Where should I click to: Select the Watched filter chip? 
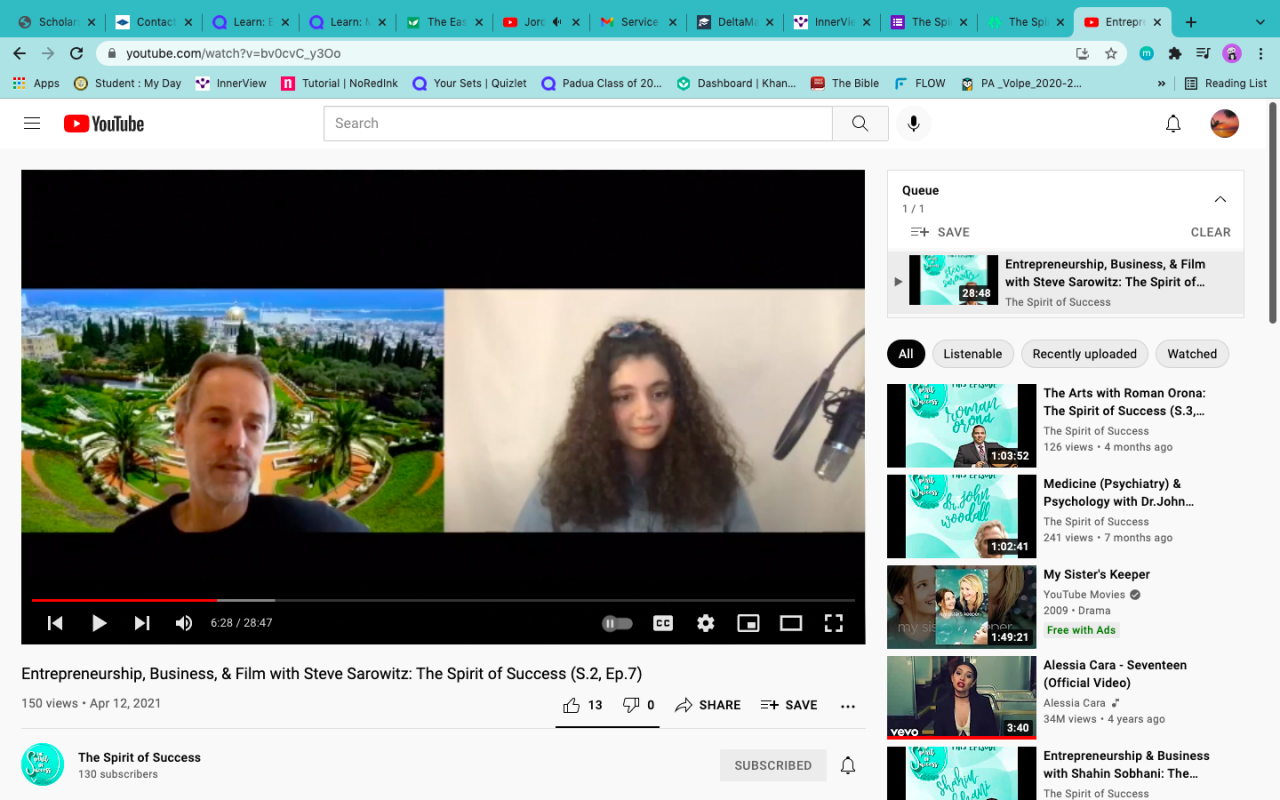click(1192, 354)
